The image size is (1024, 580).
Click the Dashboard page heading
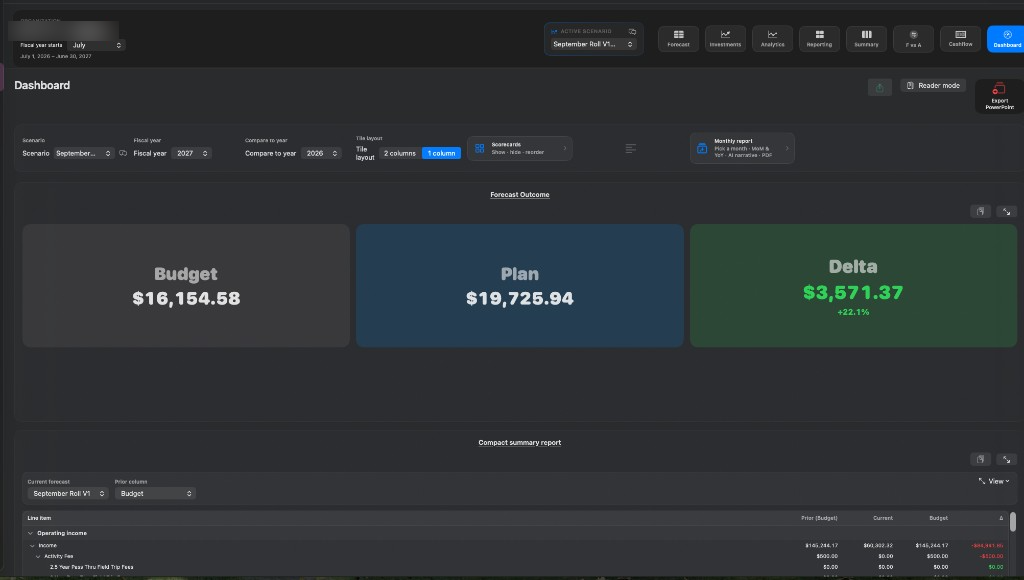coord(42,86)
